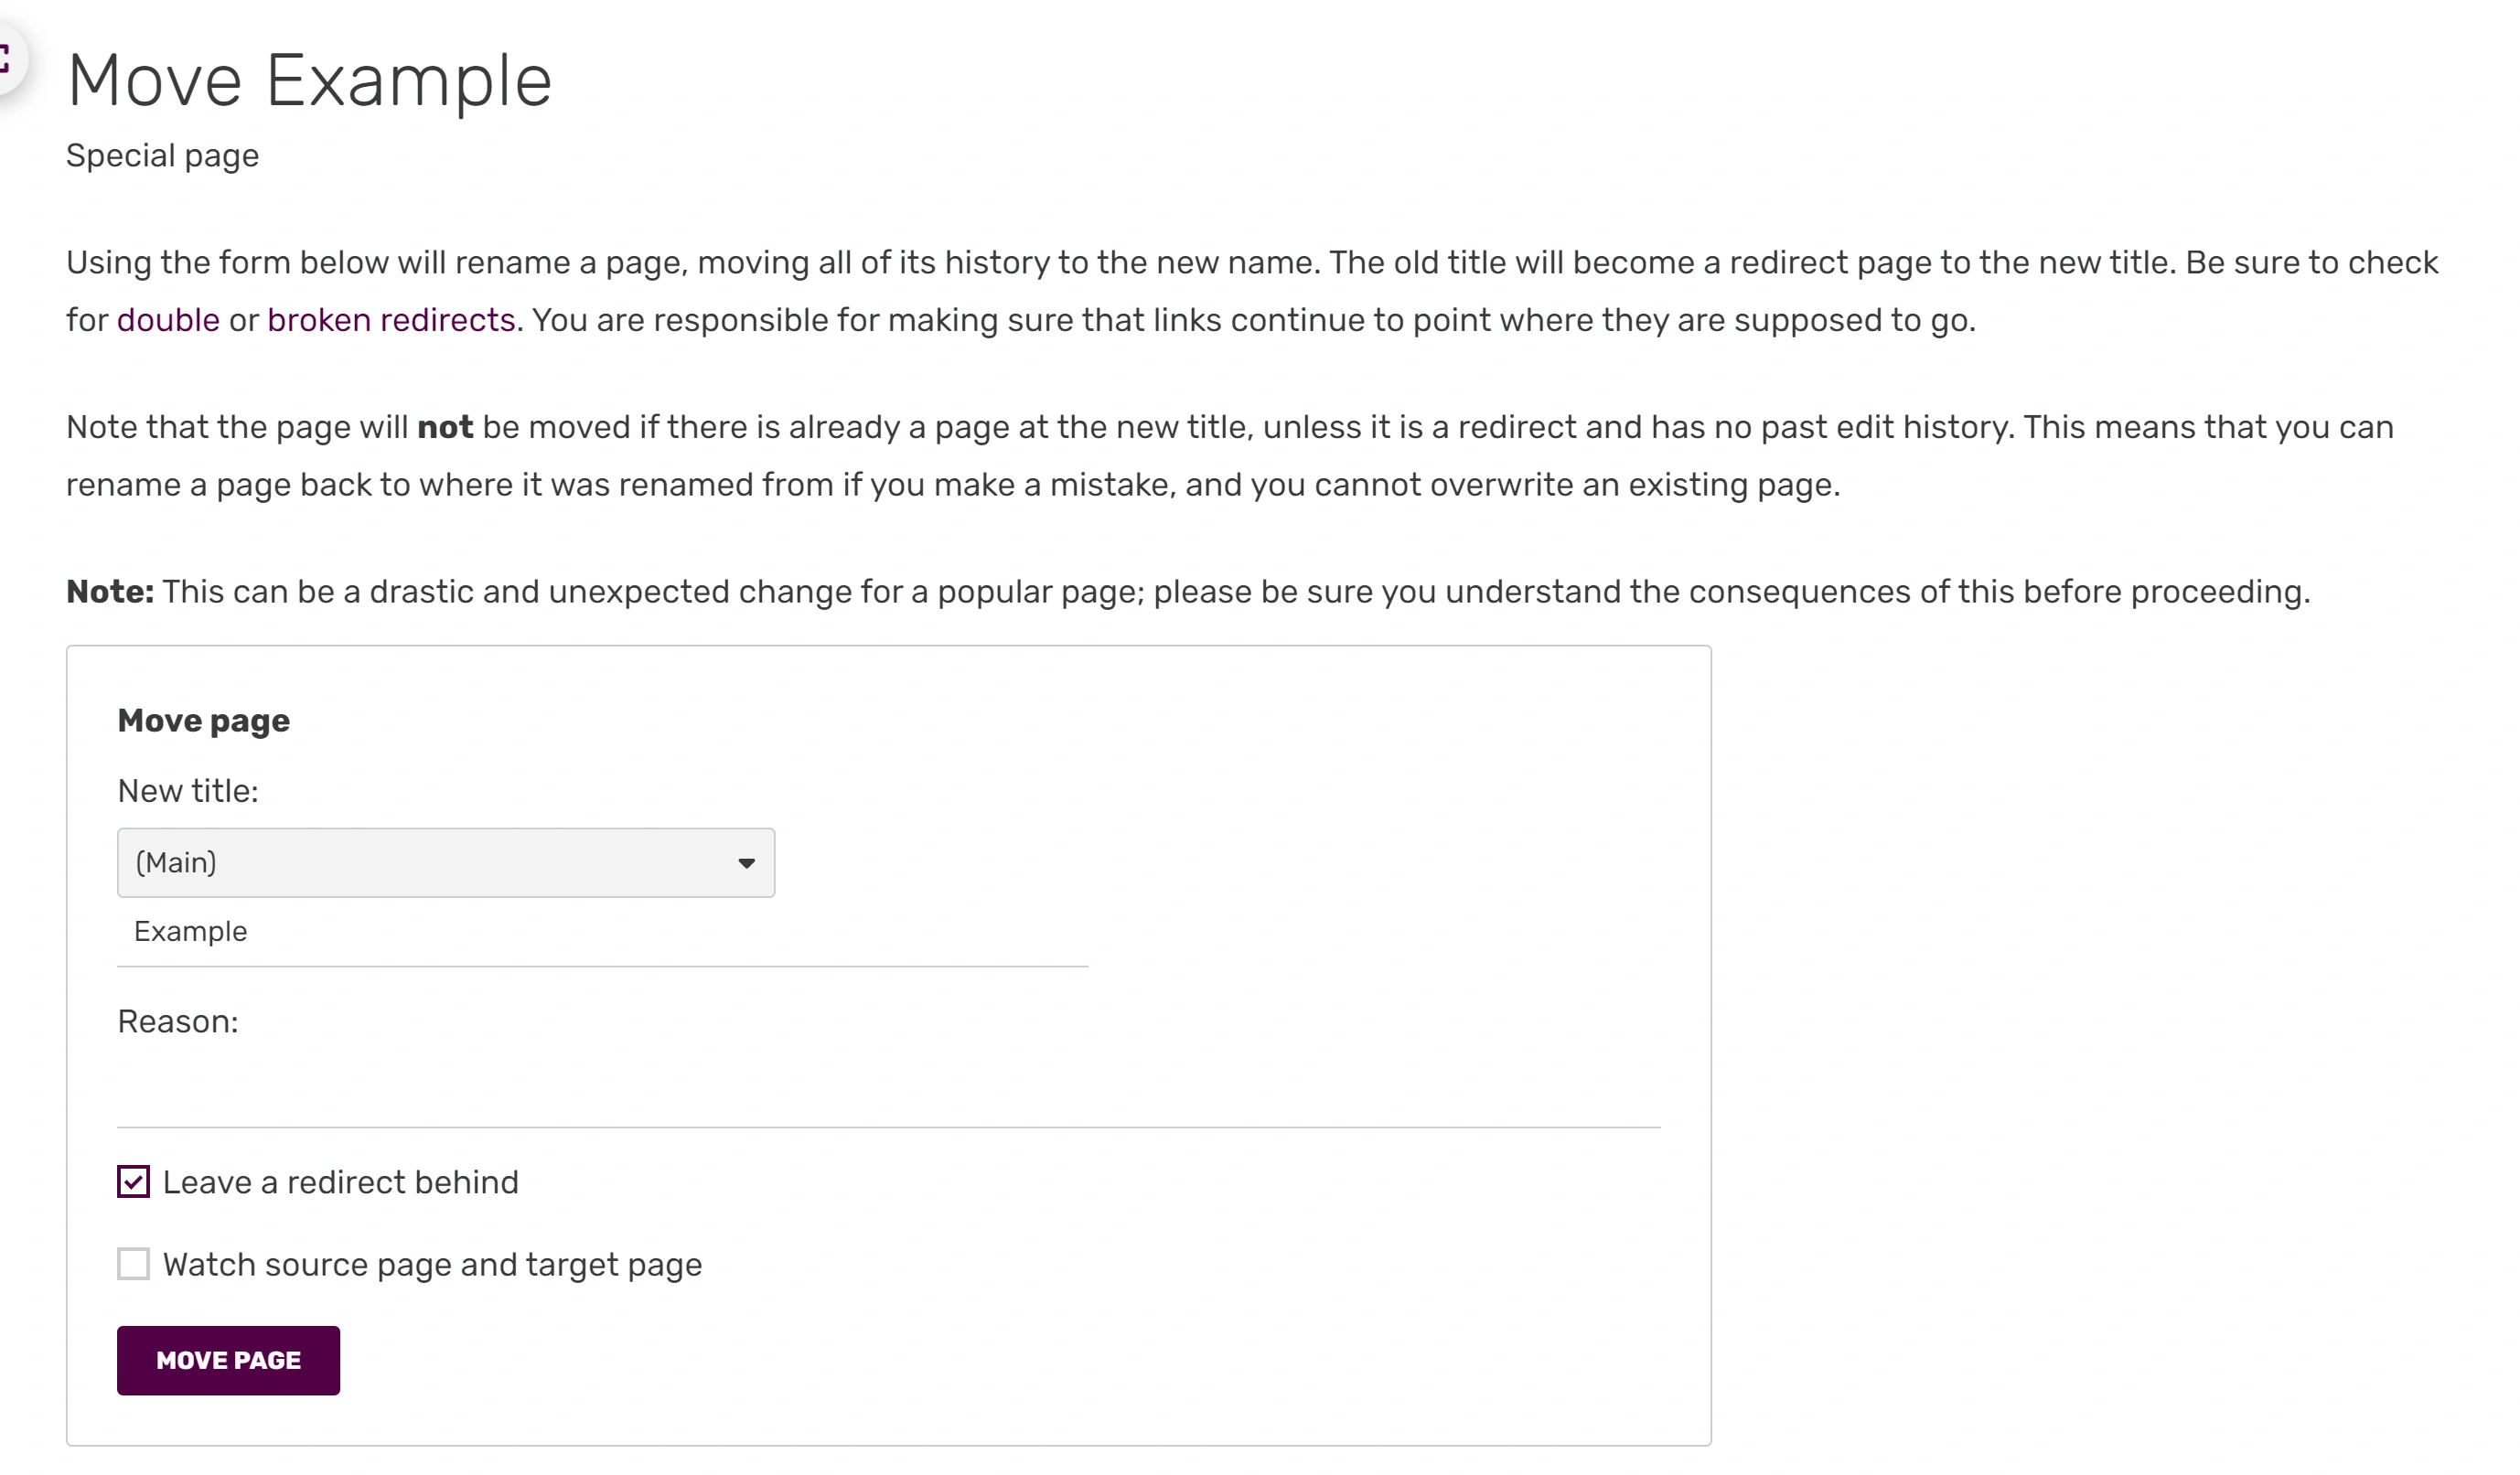Click the checkmark inside the redirect checkbox
Image resolution: width=2520 pixels, height=1475 pixels.
pos(133,1182)
